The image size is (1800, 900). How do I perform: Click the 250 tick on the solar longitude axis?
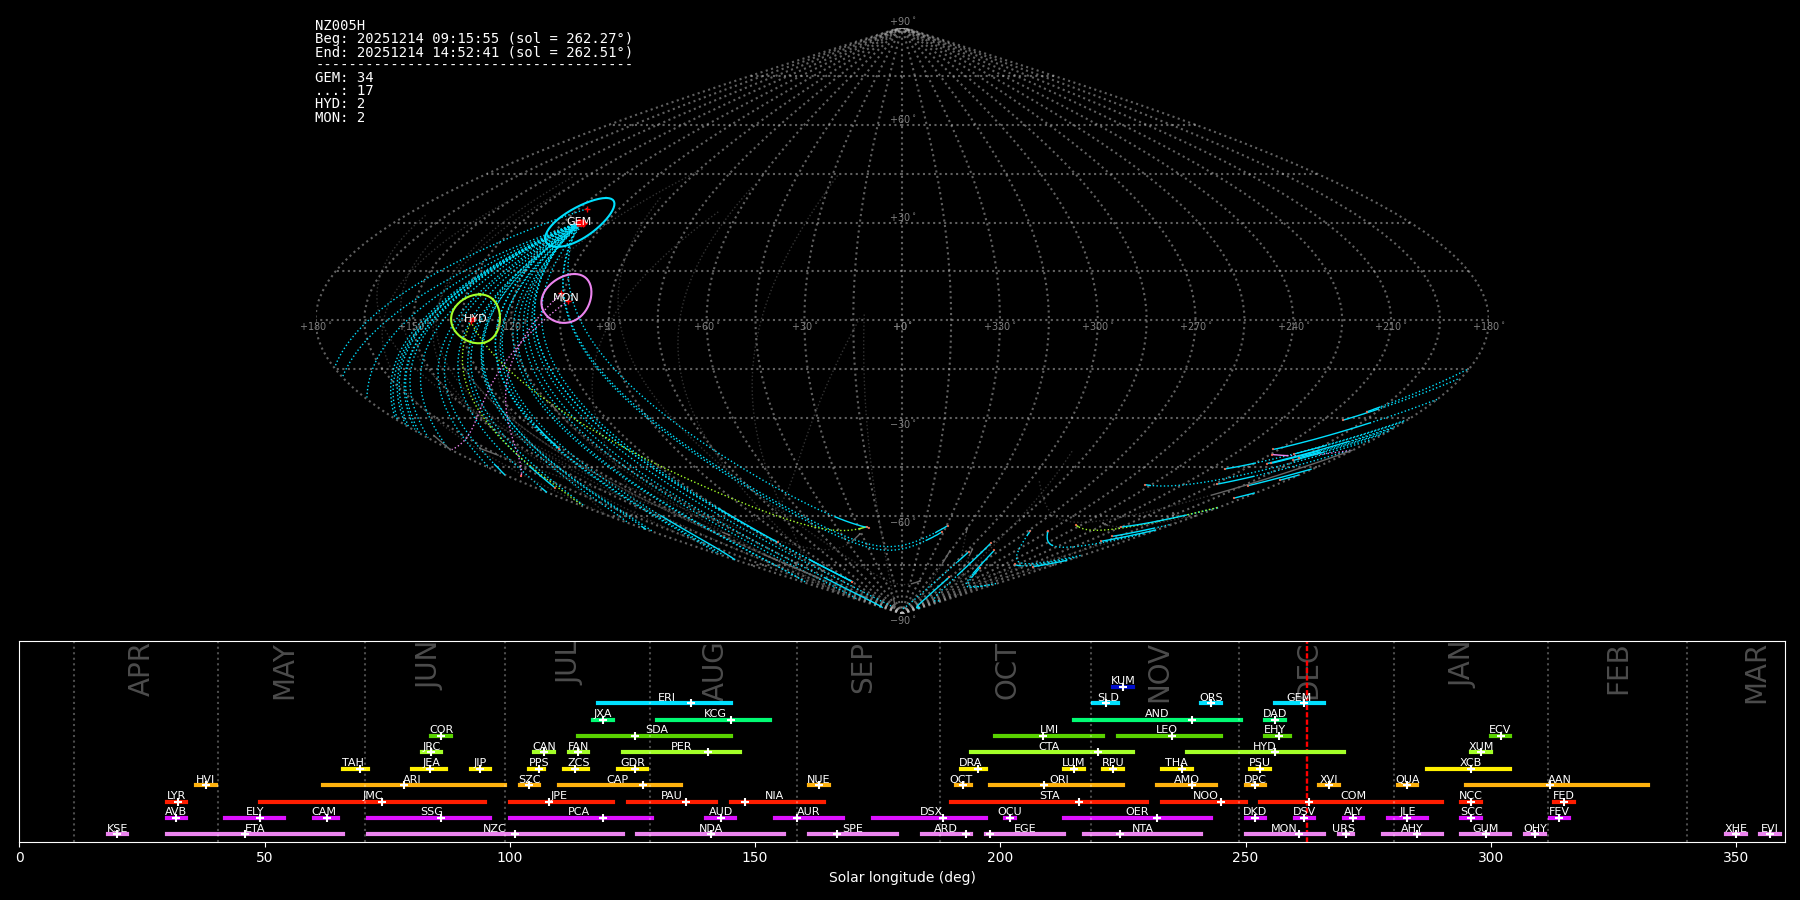(1245, 857)
